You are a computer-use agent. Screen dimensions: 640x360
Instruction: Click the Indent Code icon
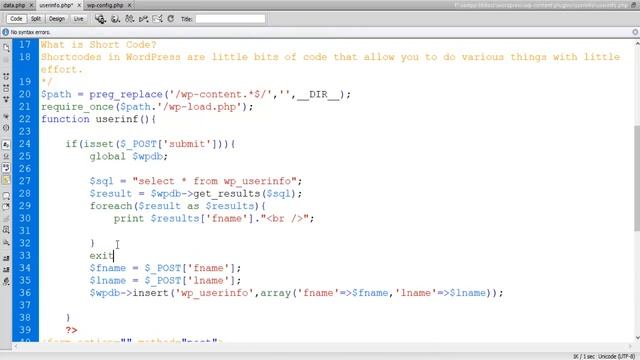tap(6, 258)
